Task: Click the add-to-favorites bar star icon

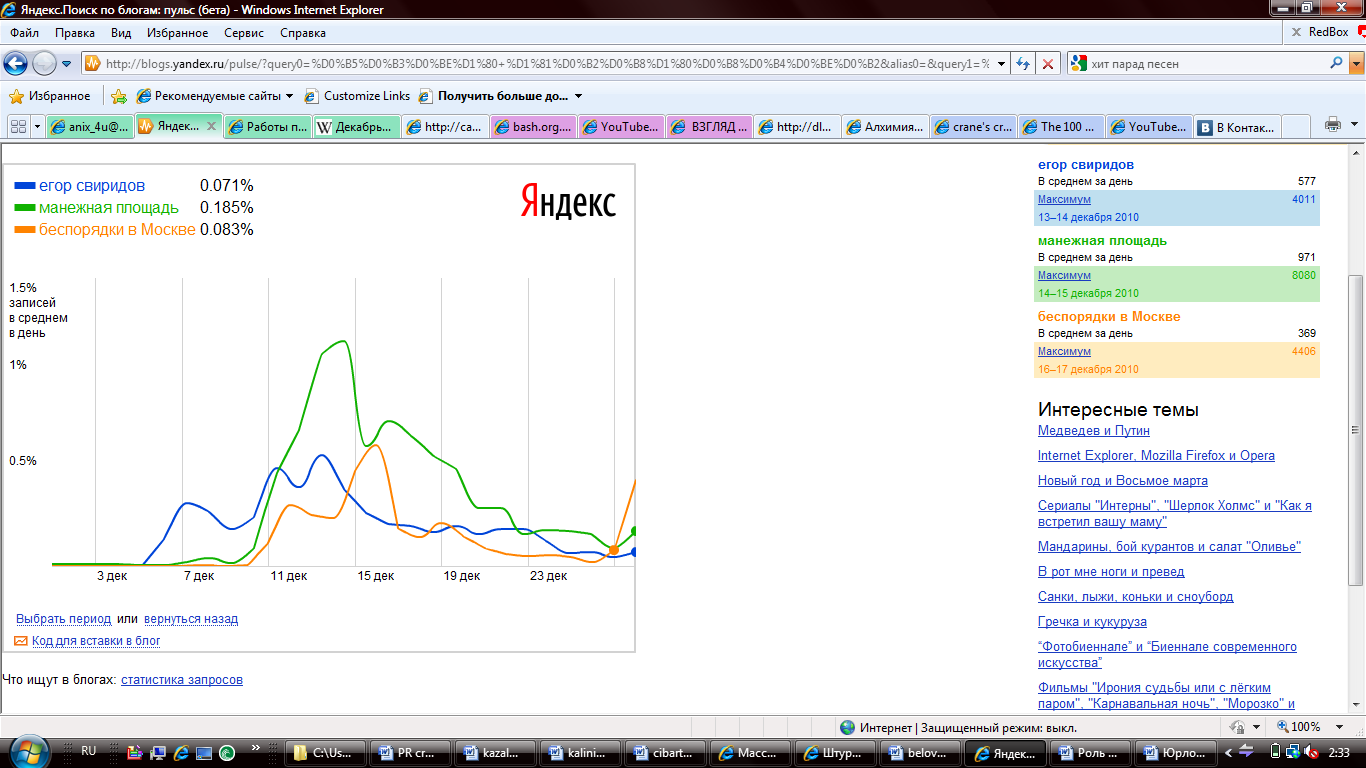Action: click(119, 96)
